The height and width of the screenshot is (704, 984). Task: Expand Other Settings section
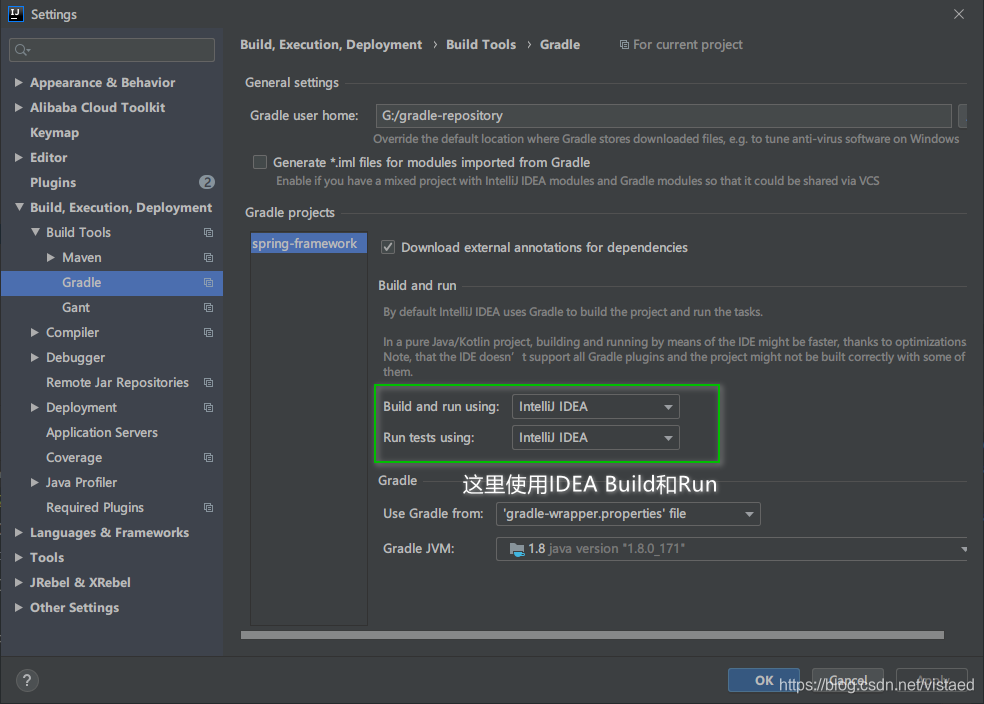pyautogui.click(x=19, y=607)
